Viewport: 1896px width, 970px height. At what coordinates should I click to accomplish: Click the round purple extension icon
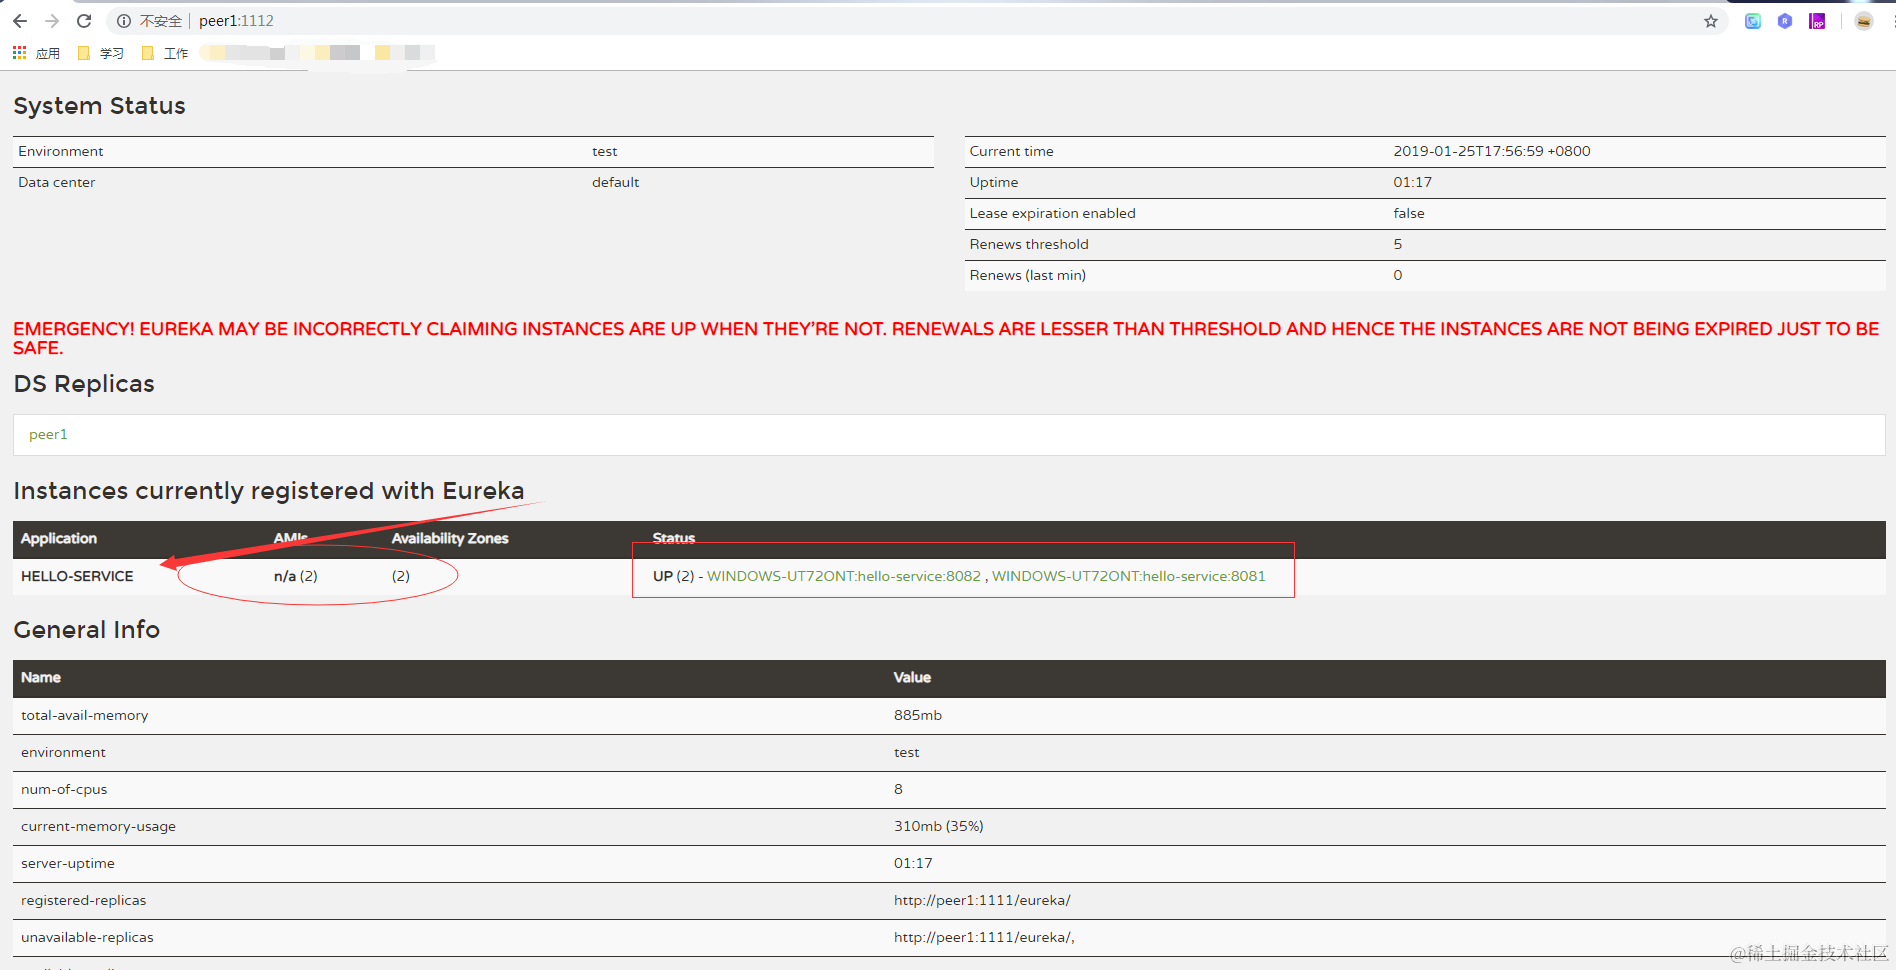(x=1785, y=21)
